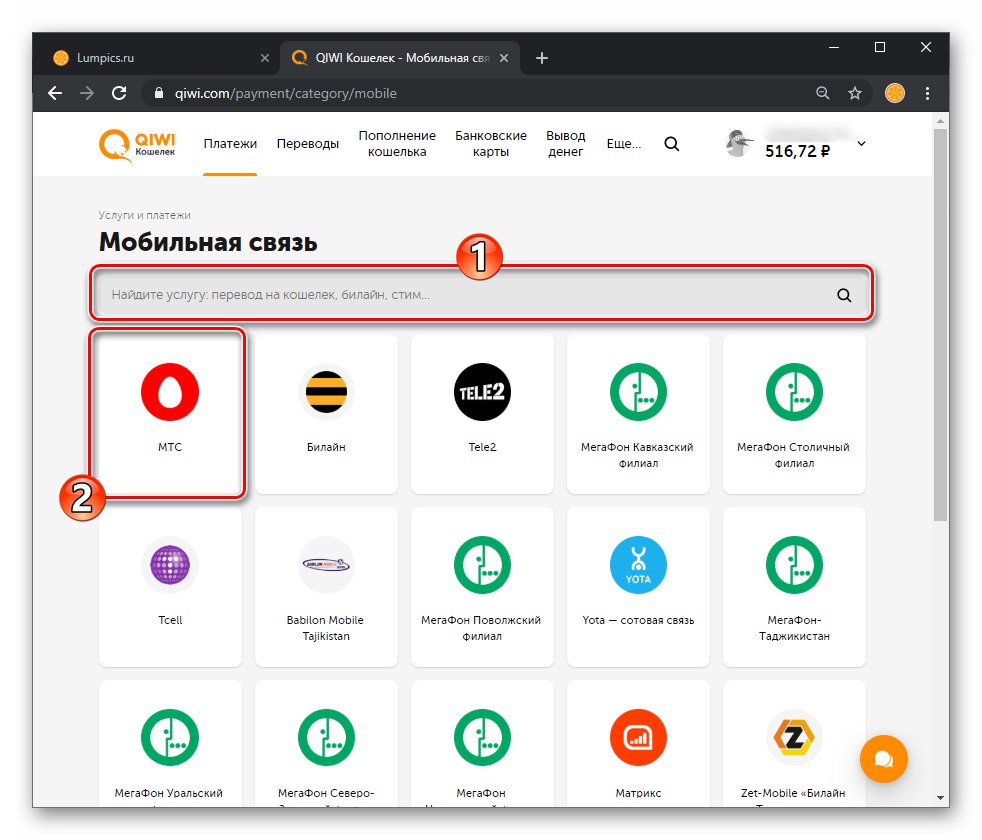Choose the МегаФон Северо- logo
Viewport: 982px width, 840px height.
tap(326, 737)
